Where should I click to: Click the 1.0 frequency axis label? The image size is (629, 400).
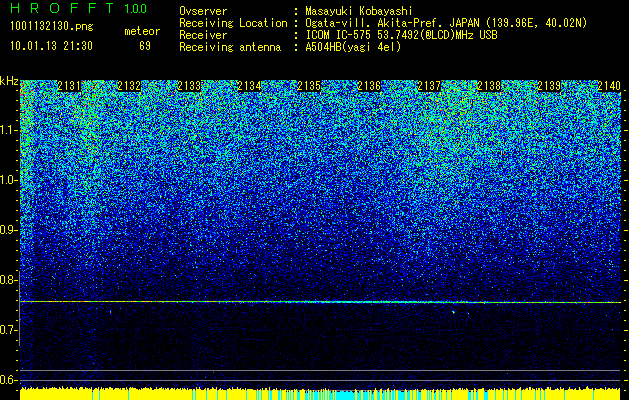click(8, 180)
